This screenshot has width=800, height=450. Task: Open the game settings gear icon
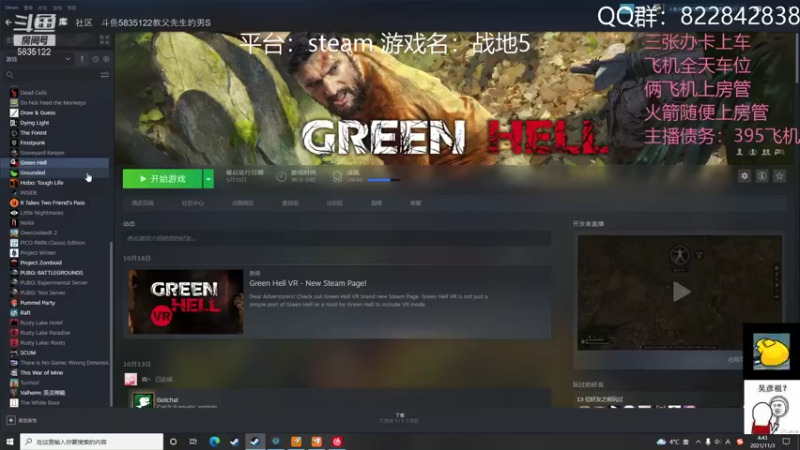(x=744, y=176)
